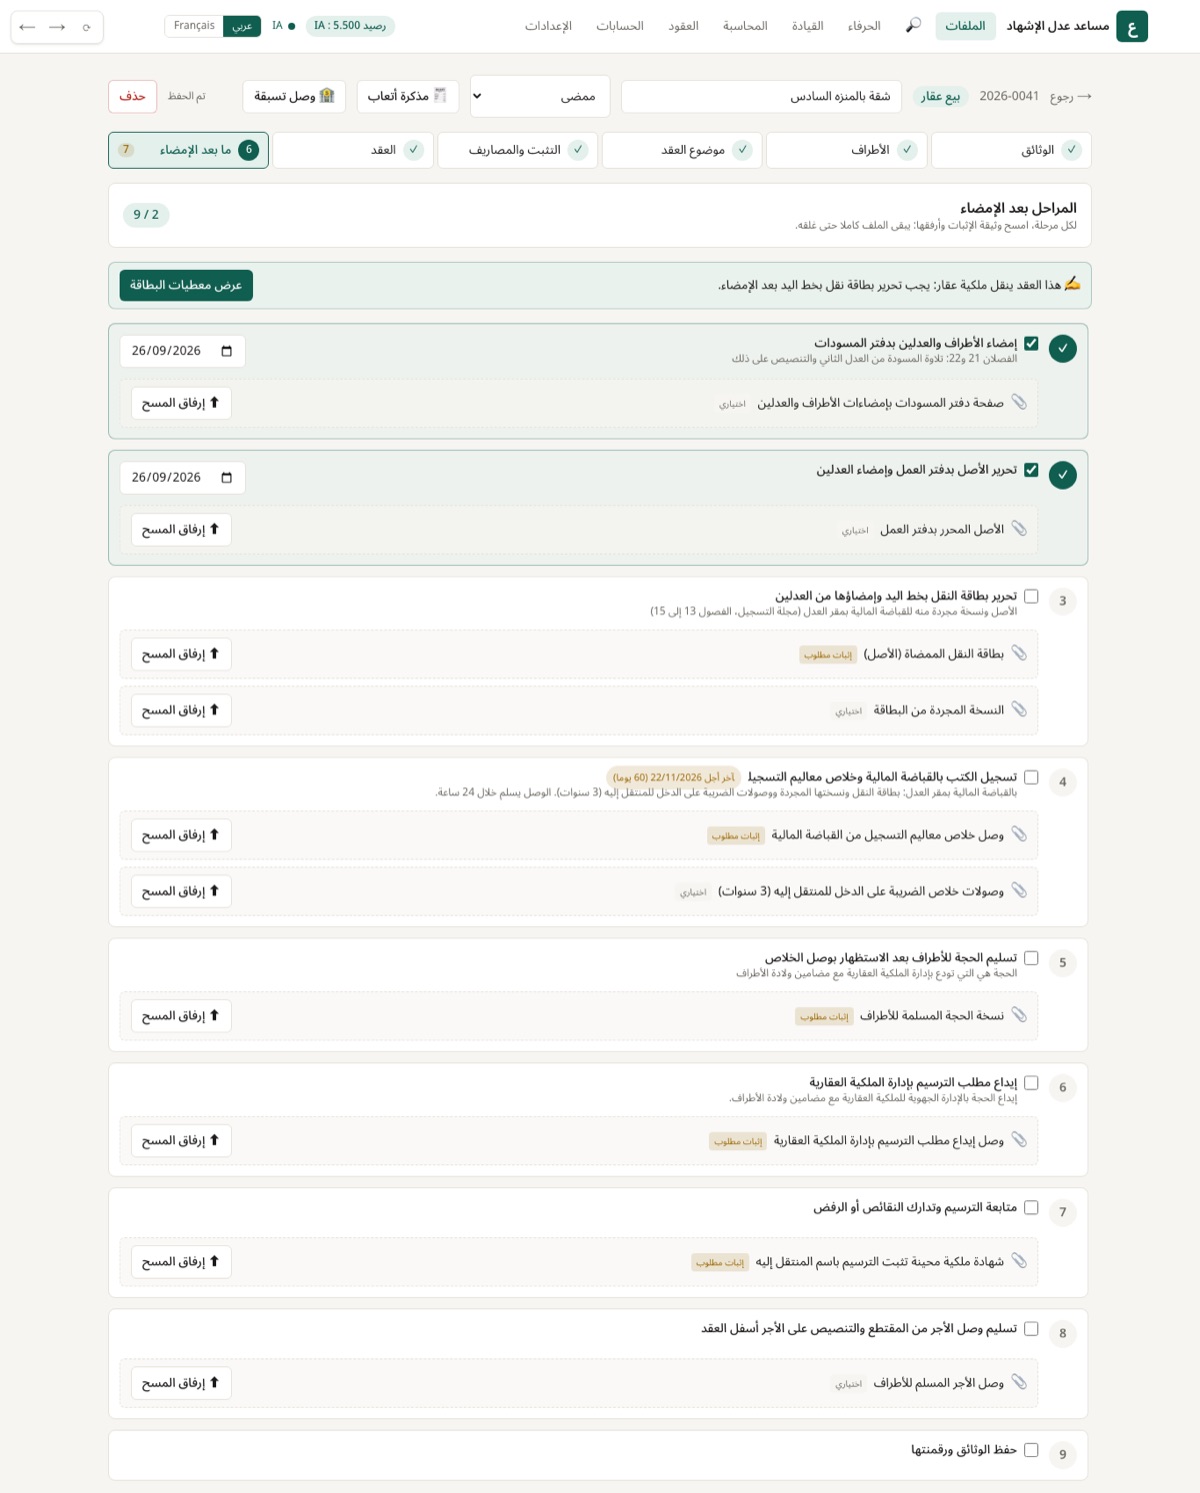Check تسجيل الكتب بالقباضة المالية

pyautogui.click(x=1031, y=777)
